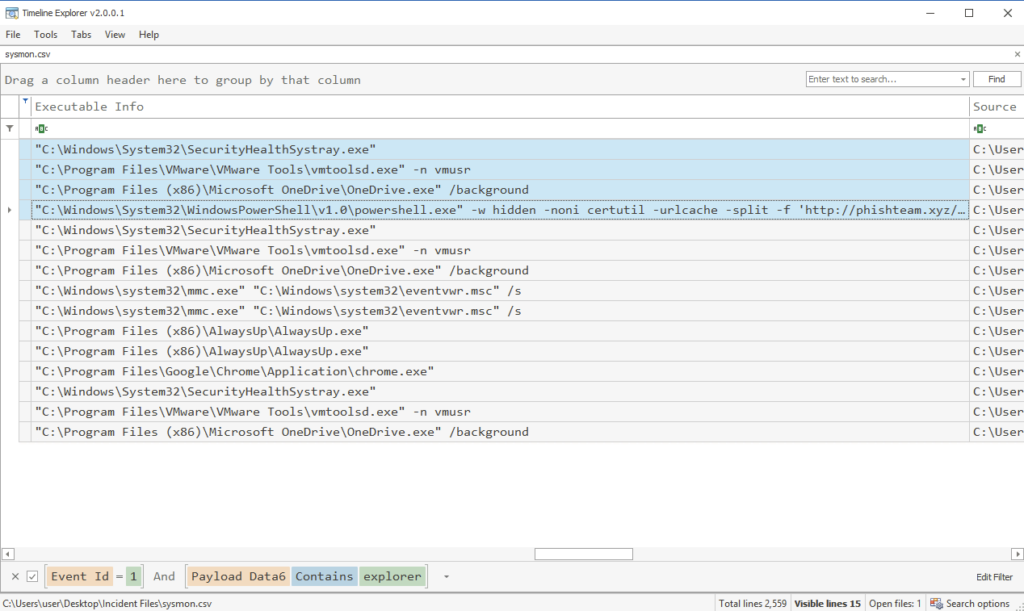Click the scroll right arrow

(1017, 554)
